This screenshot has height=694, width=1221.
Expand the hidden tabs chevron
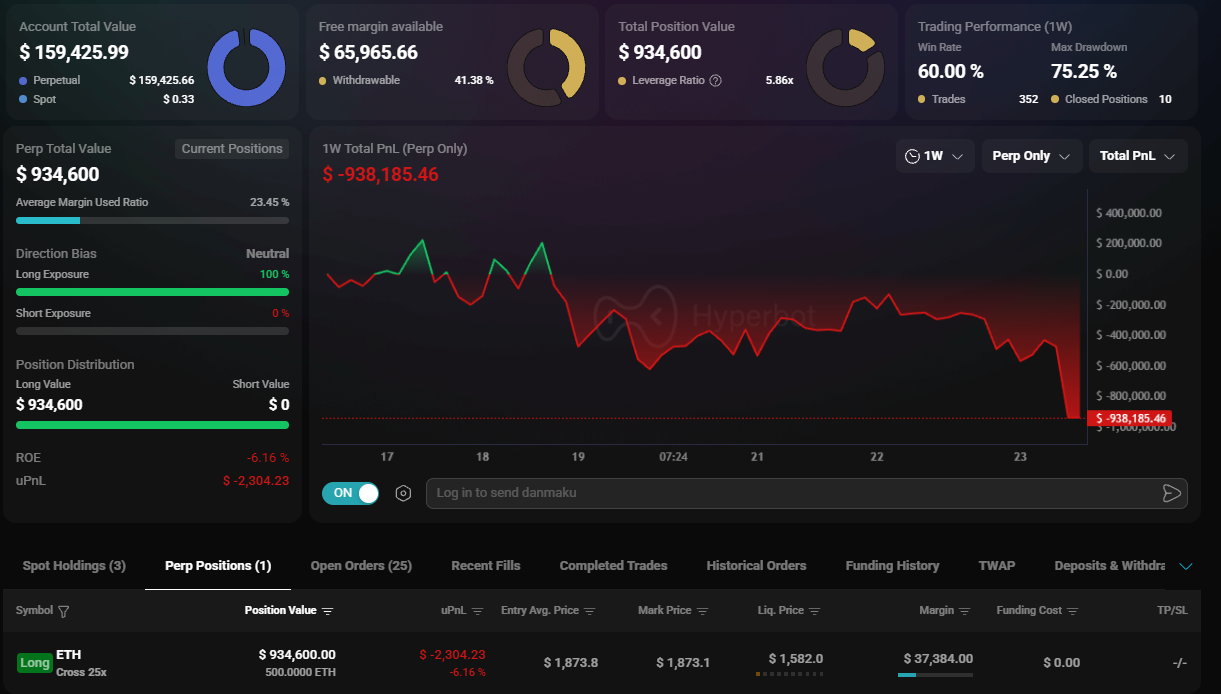point(1186,566)
